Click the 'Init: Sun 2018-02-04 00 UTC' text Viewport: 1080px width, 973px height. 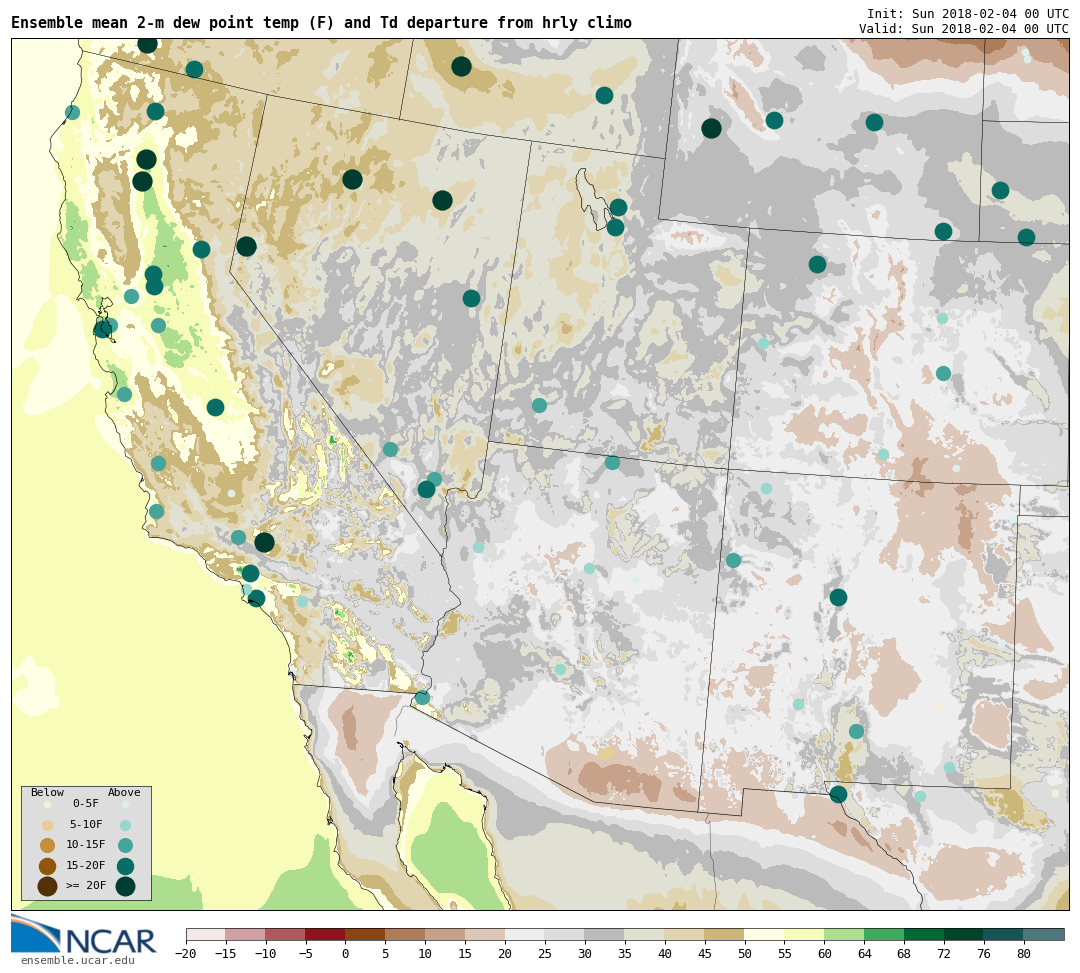click(x=967, y=14)
